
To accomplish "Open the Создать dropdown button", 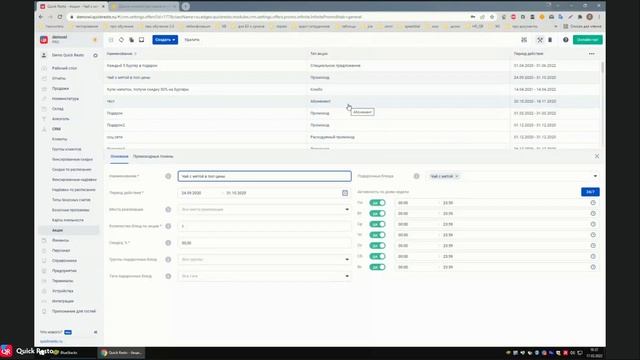I will (165, 40).
